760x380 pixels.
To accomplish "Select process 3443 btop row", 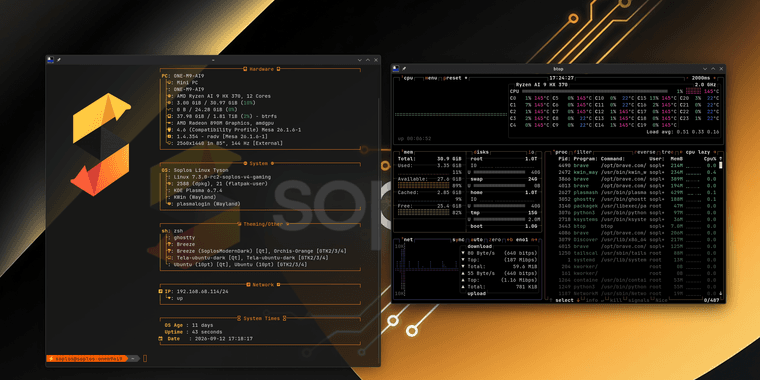I will (636, 226).
